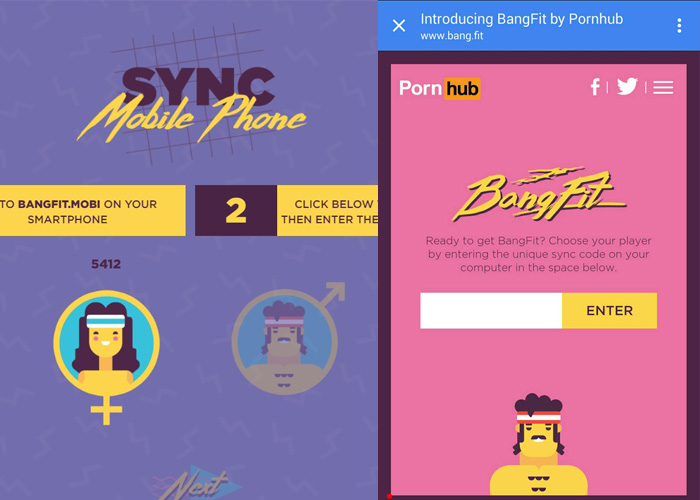The image size is (700, 500).
Task: Click the BangFit script logo
Action: tap(539, 195)
